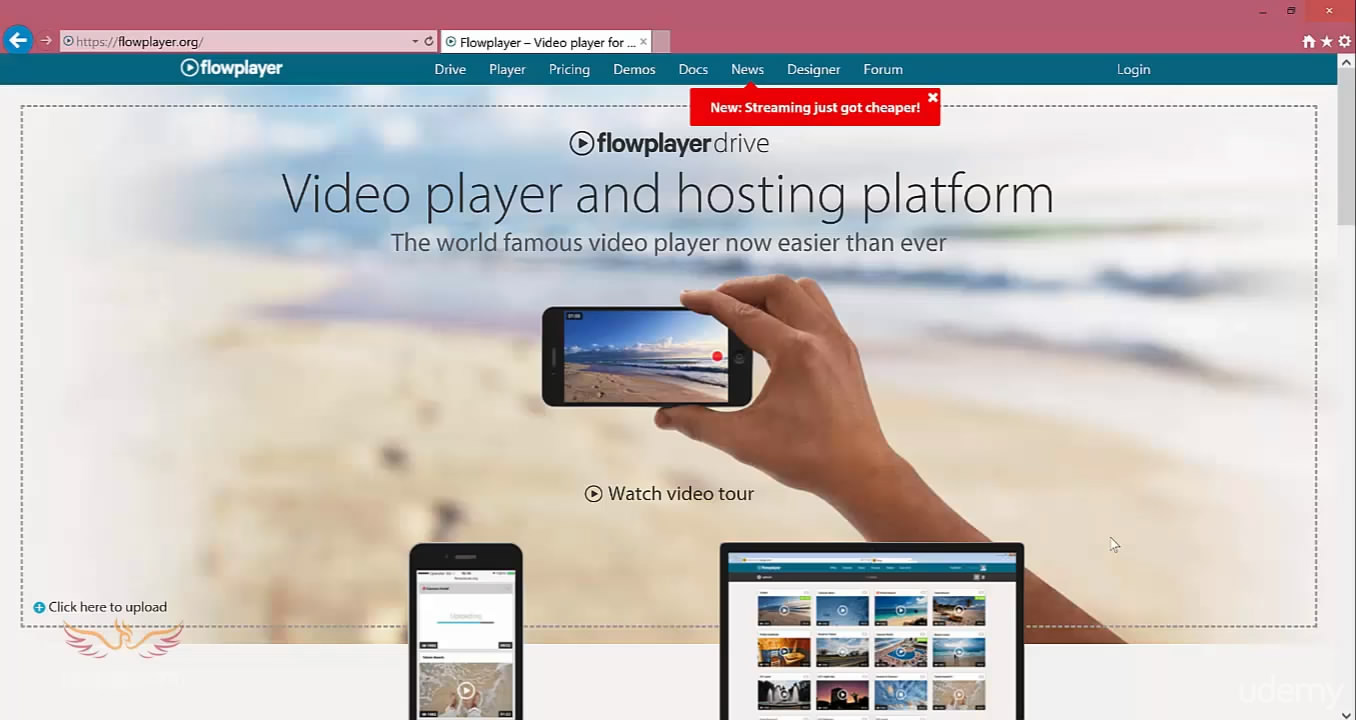
Task: Select the Flowplayer – Video player tab
Action: (546, 42)
